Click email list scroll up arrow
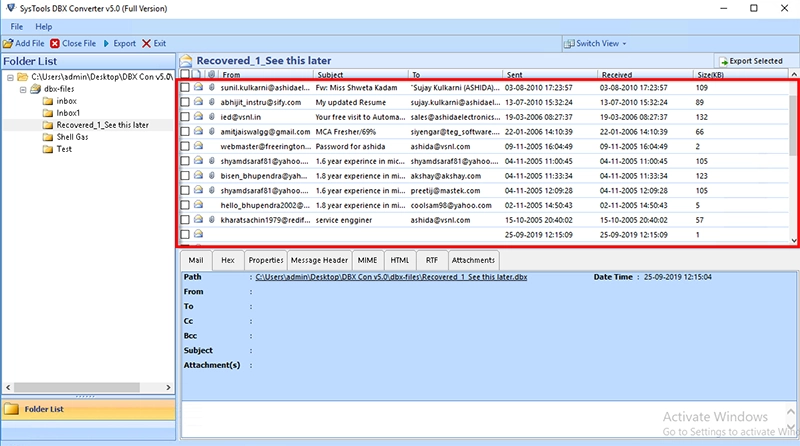This screenshot has width=800, height=446. tap(794, 75)
